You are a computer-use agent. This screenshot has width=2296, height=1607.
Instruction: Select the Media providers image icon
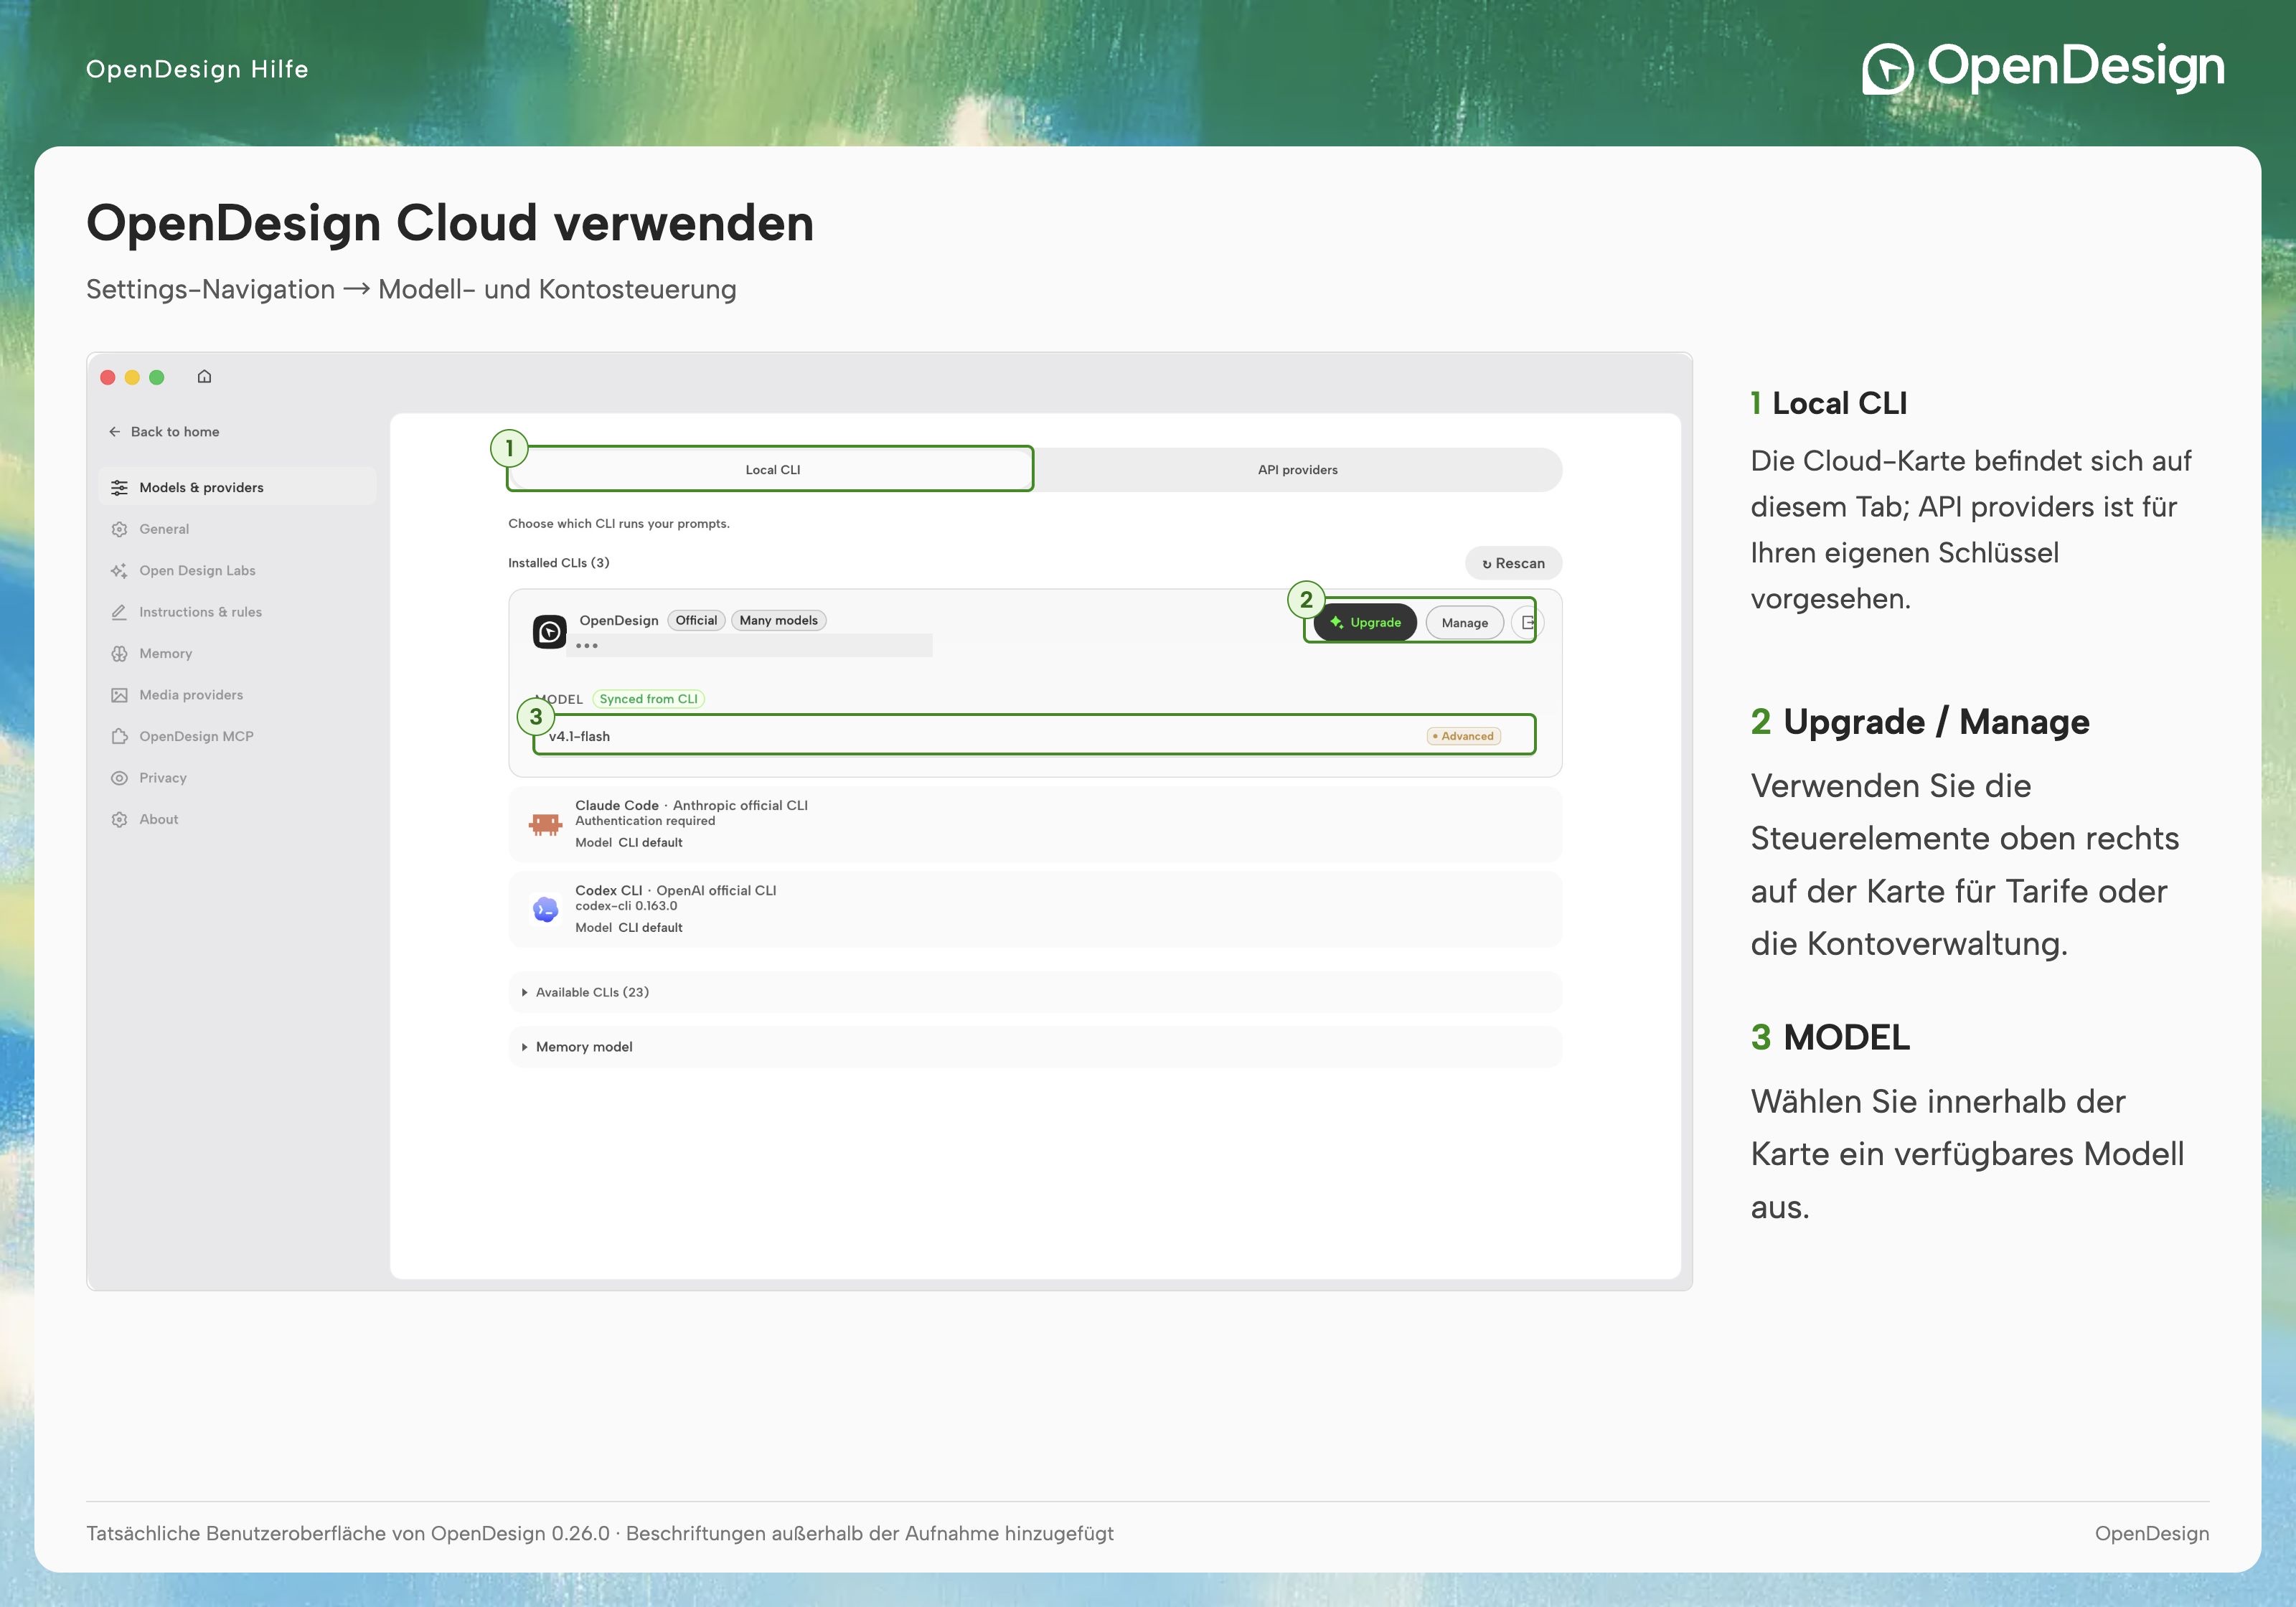click(x=119, y=695)
